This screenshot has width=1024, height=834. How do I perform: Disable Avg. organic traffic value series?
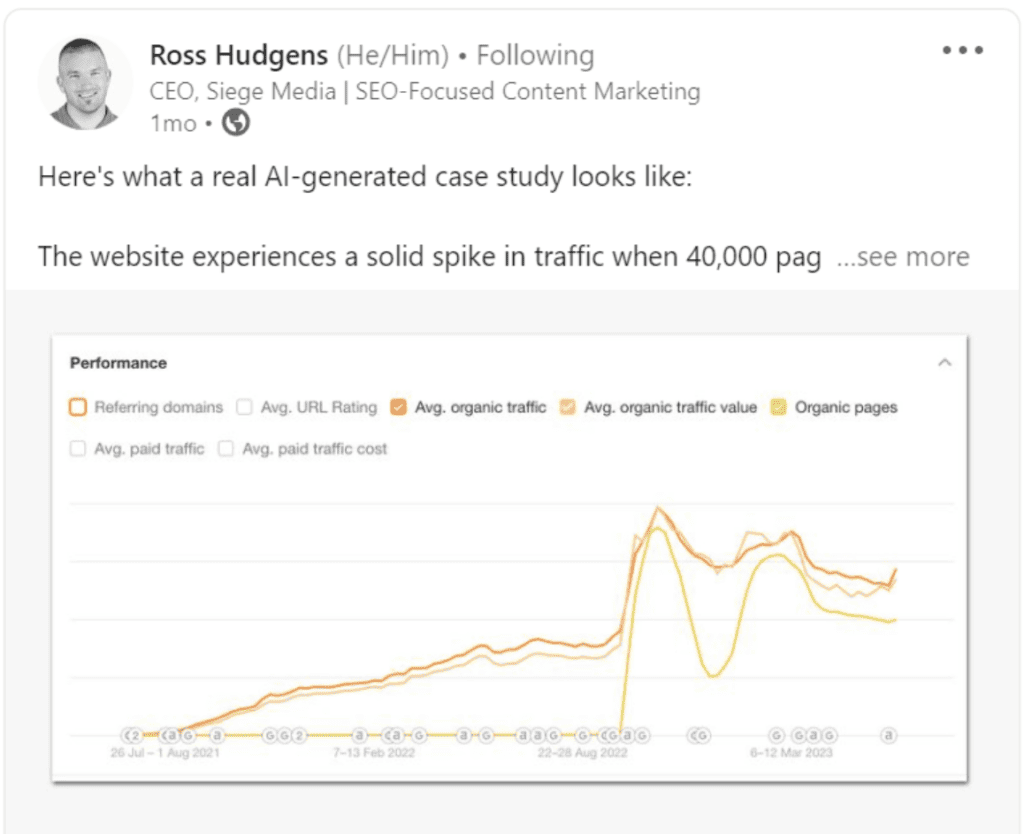[568, 407]
